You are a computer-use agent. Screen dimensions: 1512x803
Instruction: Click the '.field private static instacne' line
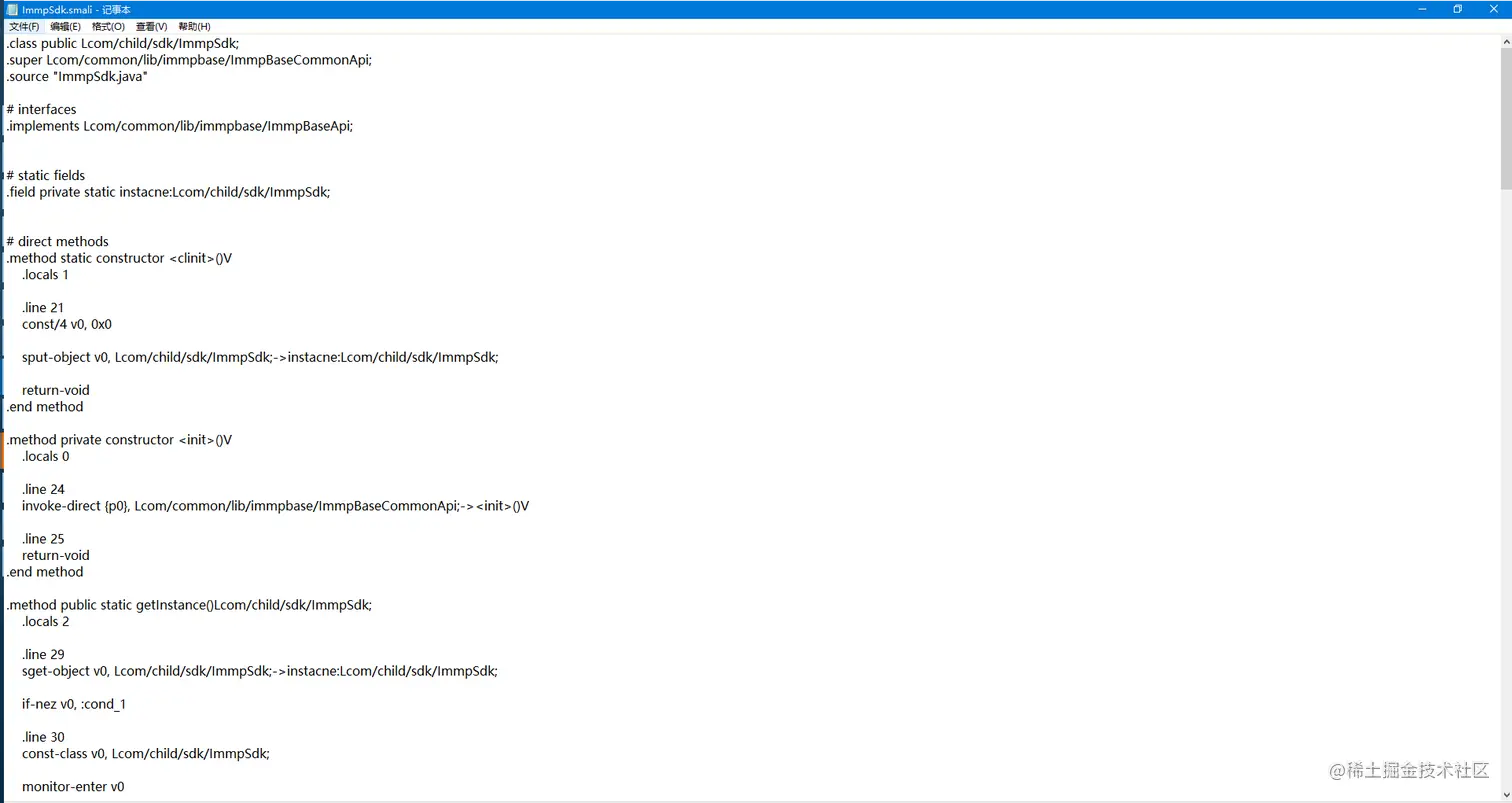(x=168, y=192)
